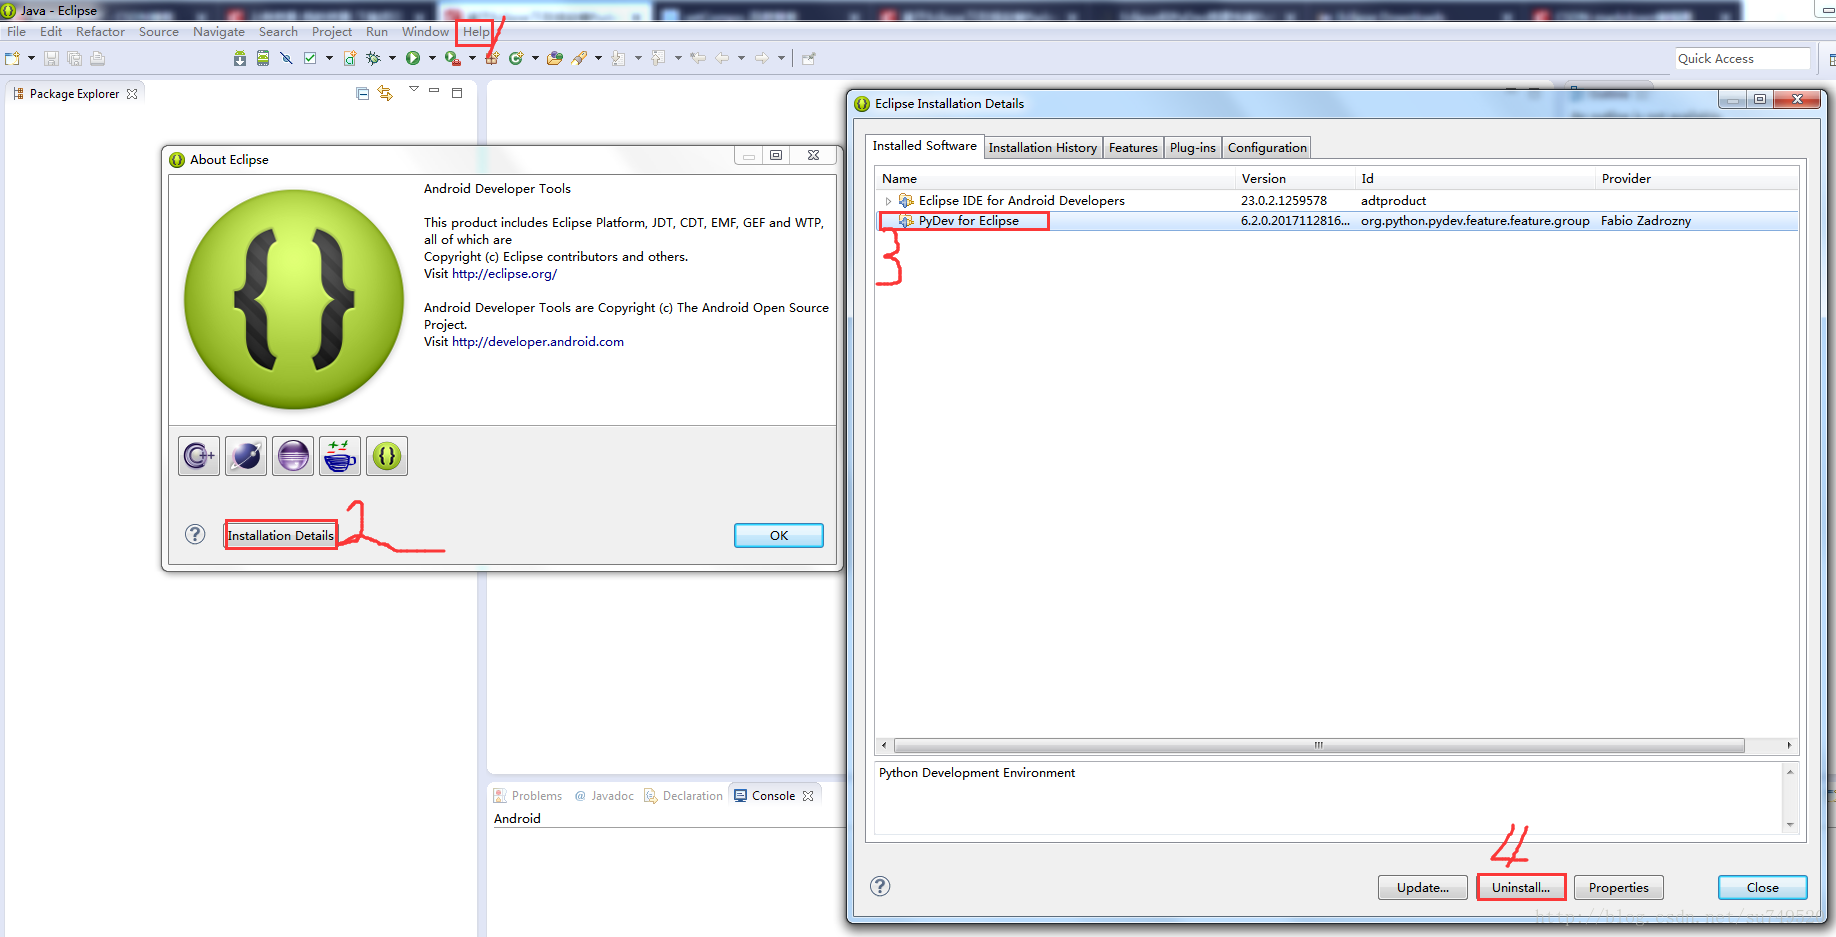This screenshot has height=937, width=1836.
Task: Select PyDev for Eclipse row
Action: [1337, 221]
